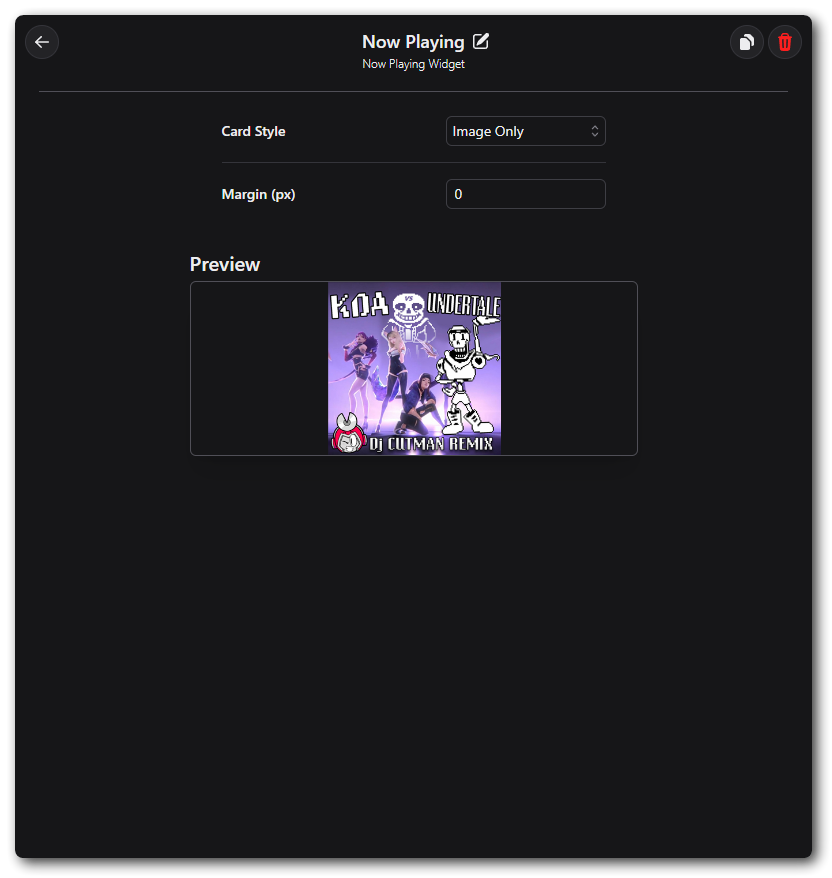Click the up-down chevron on Image Only selector
The image size is (832, 878).
click(x=594, y=131)
